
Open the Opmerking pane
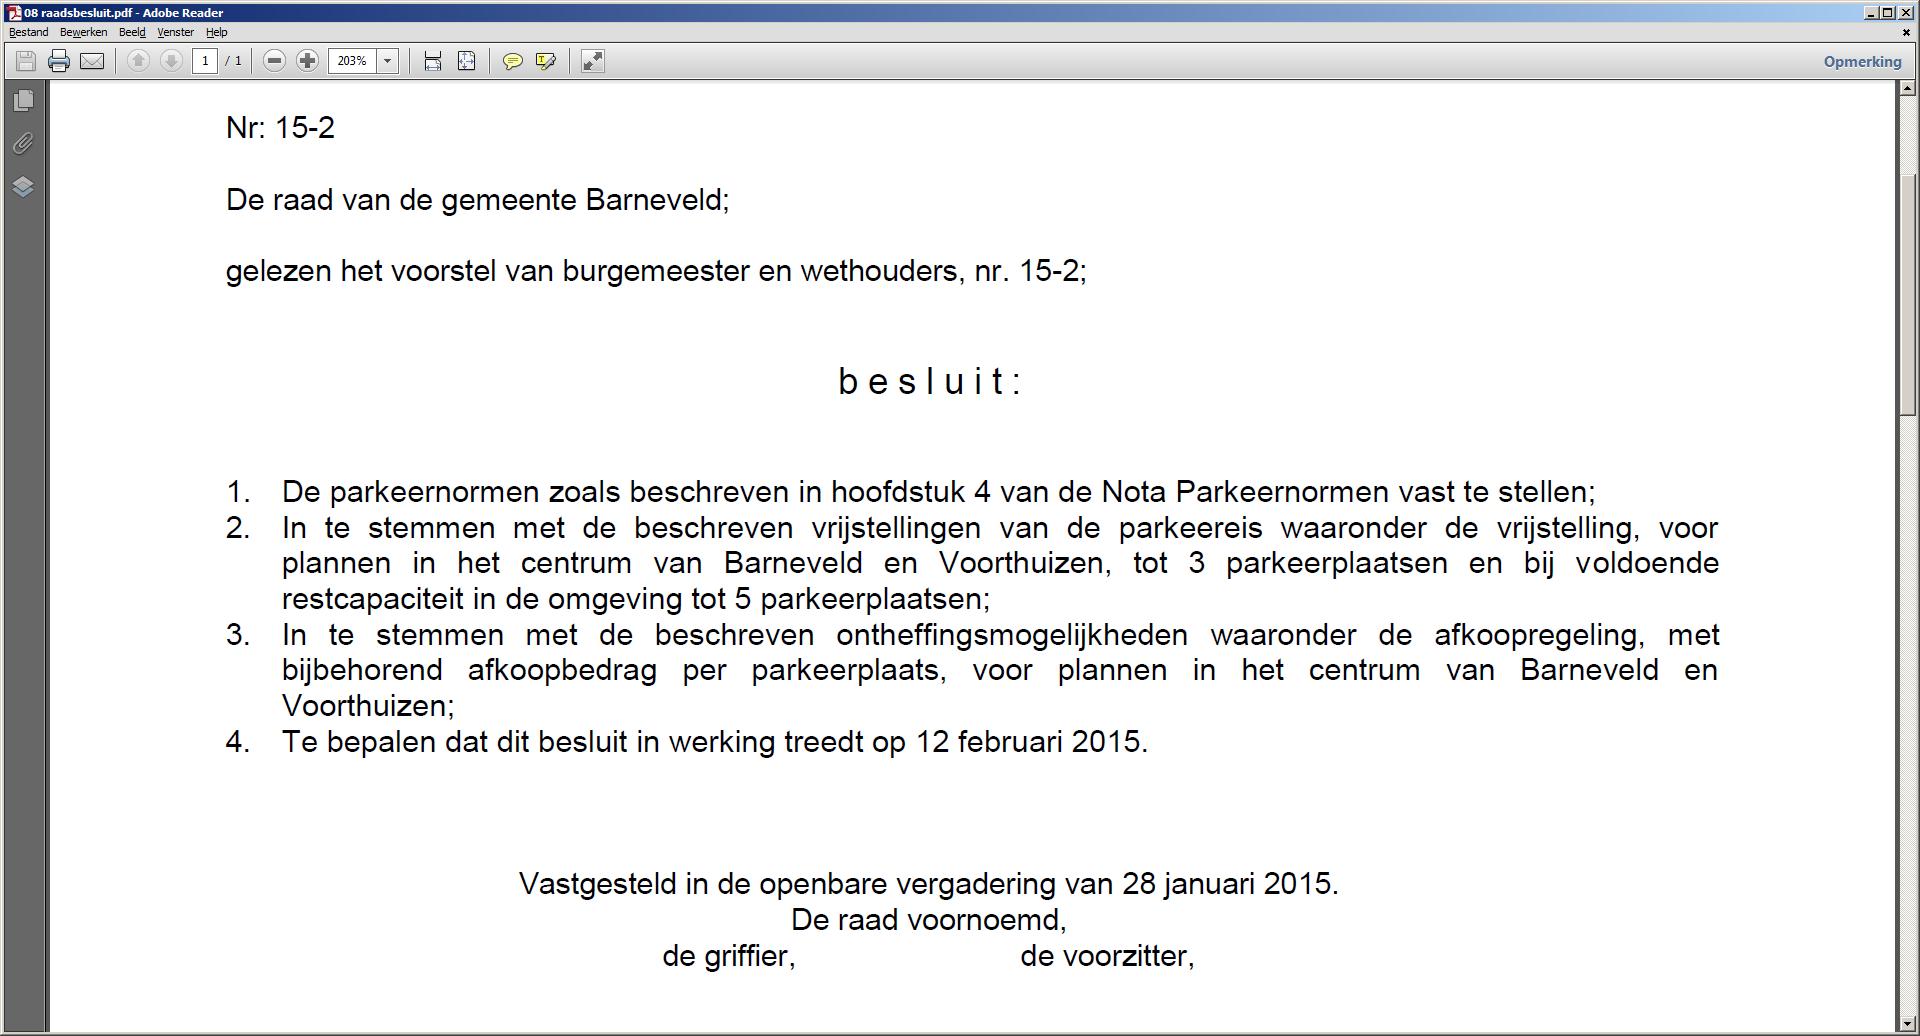[x=1862, y=61]
